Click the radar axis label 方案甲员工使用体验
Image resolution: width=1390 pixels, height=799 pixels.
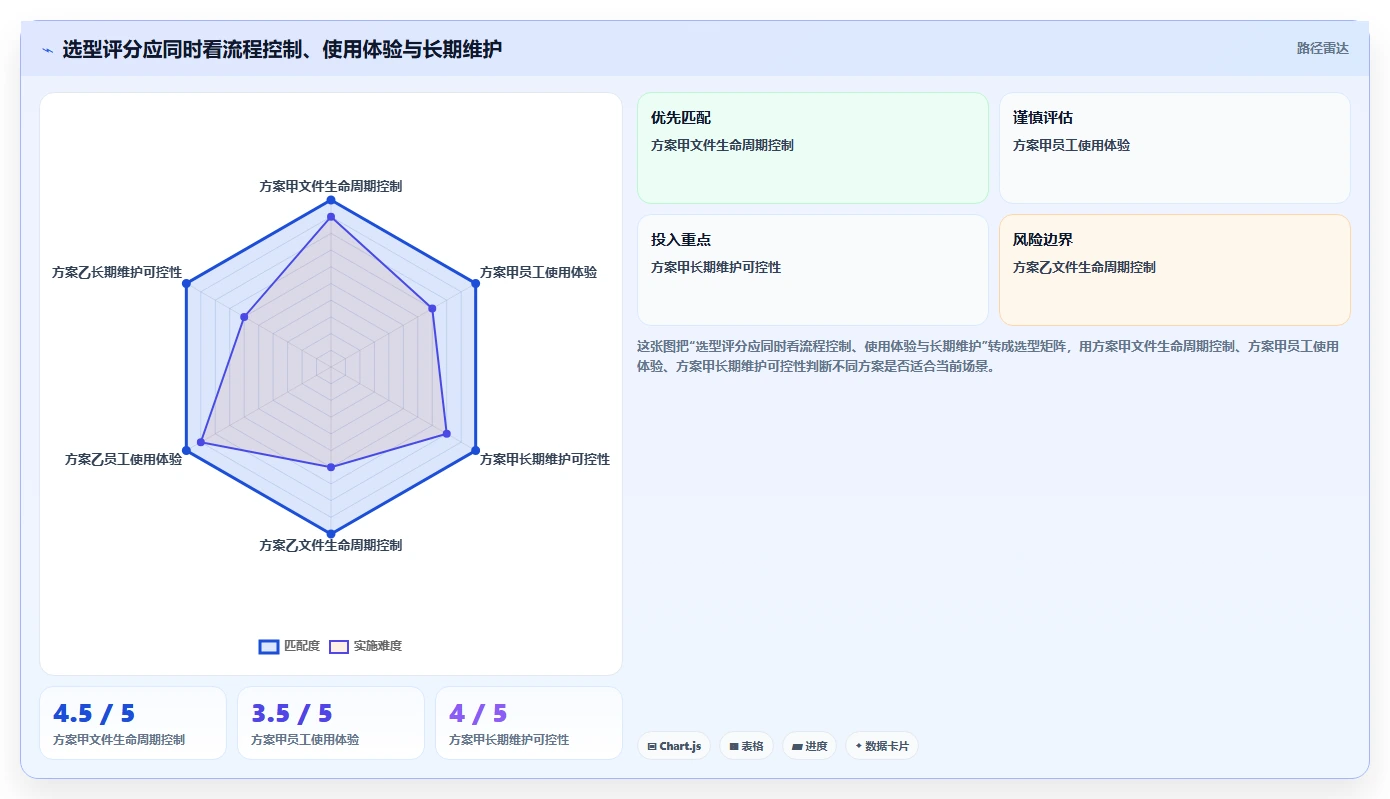[539, 272]
